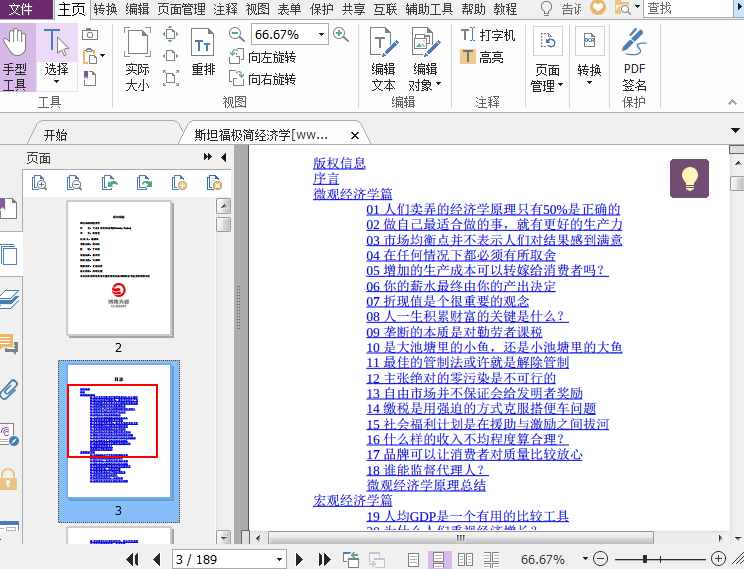Open the document tab list dropdown
Screen dimensions: 744x569
(x=735, y=131)
